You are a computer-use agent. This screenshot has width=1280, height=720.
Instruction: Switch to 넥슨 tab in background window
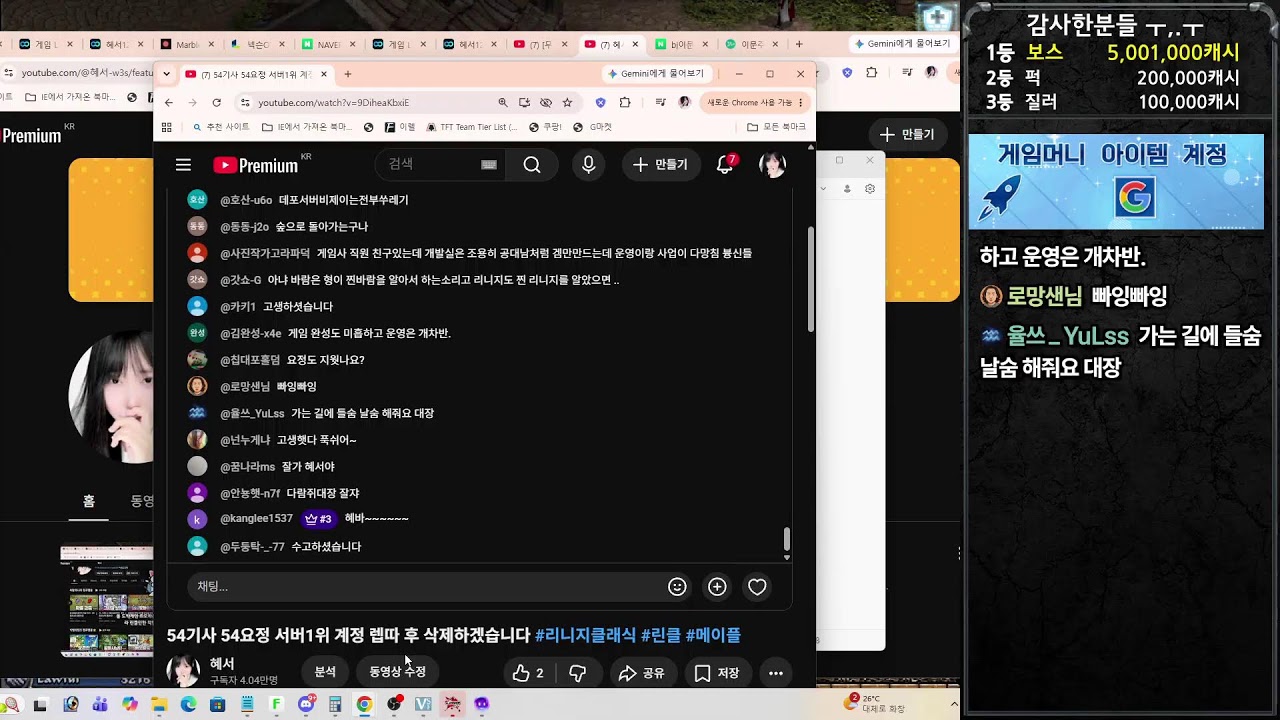256,44
